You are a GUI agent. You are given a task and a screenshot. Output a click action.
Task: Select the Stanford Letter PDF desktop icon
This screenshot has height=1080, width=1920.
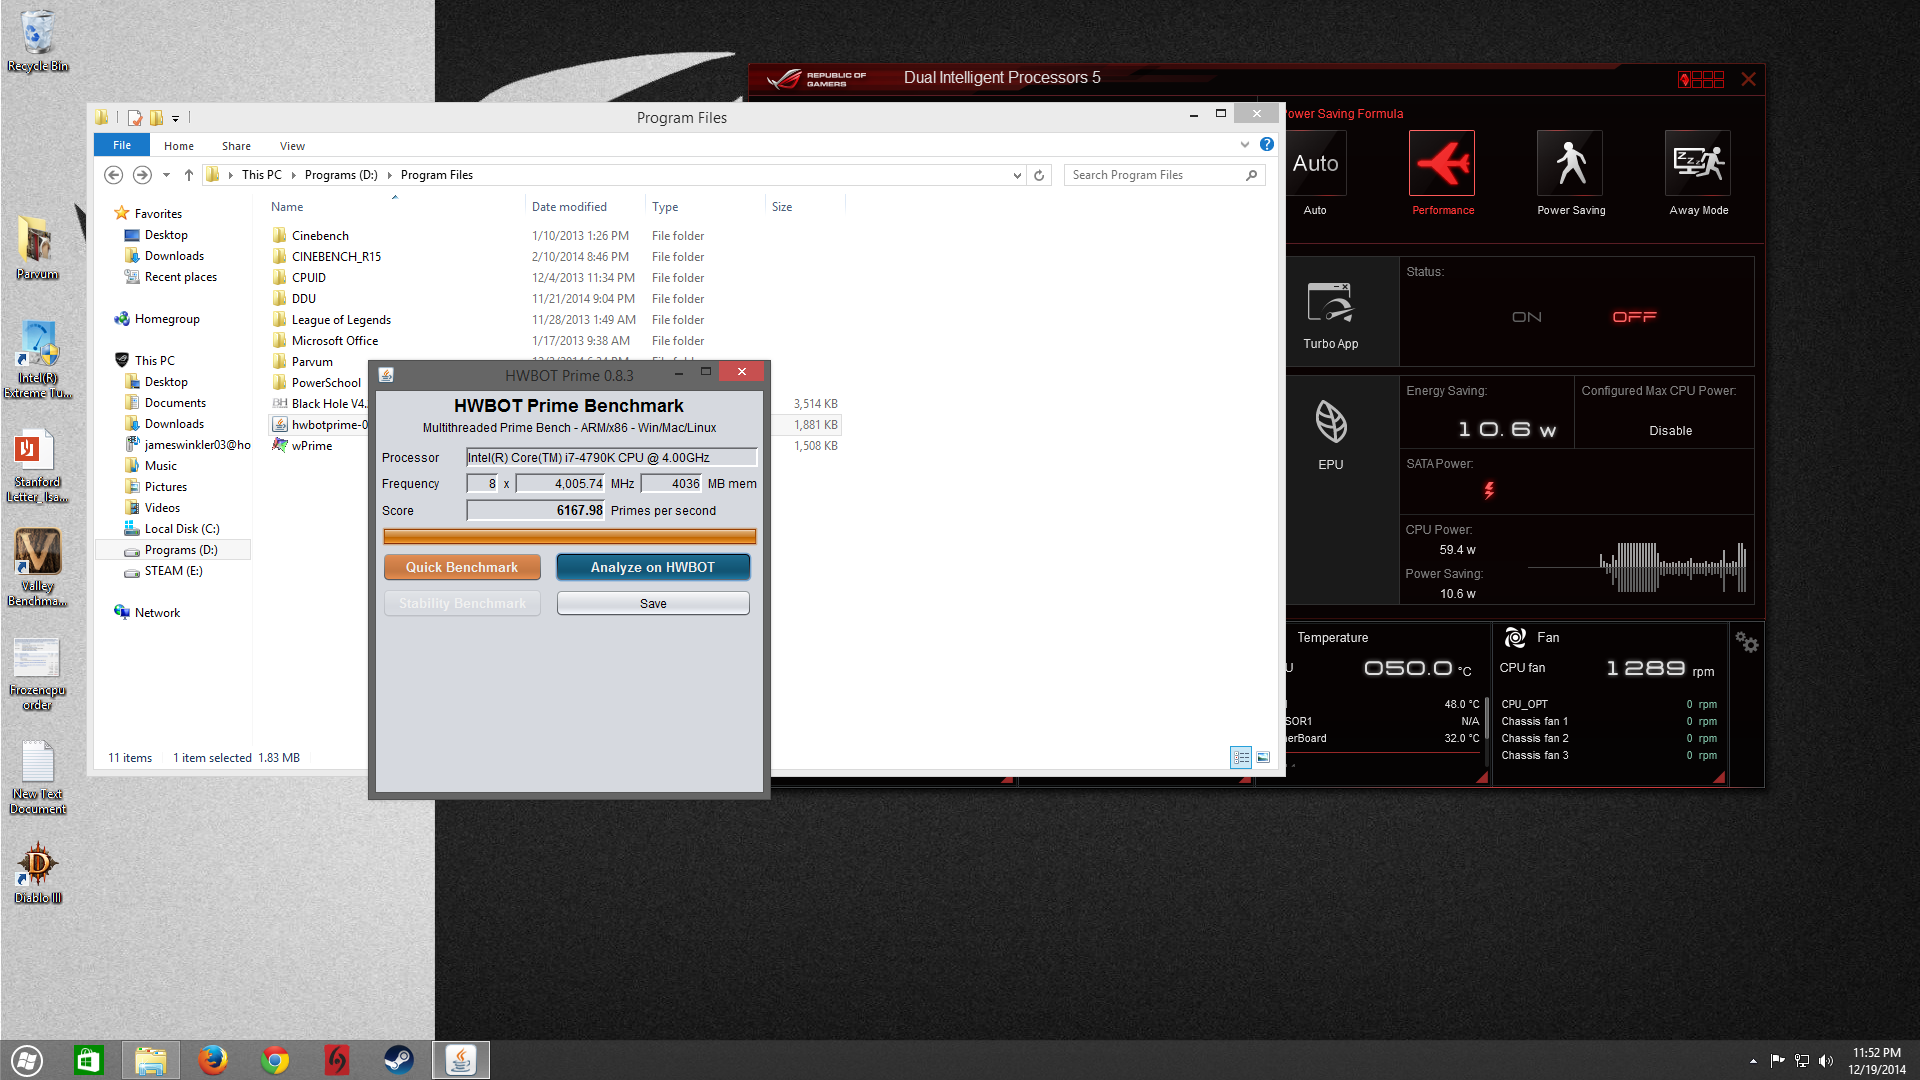(x=37, y=465)
